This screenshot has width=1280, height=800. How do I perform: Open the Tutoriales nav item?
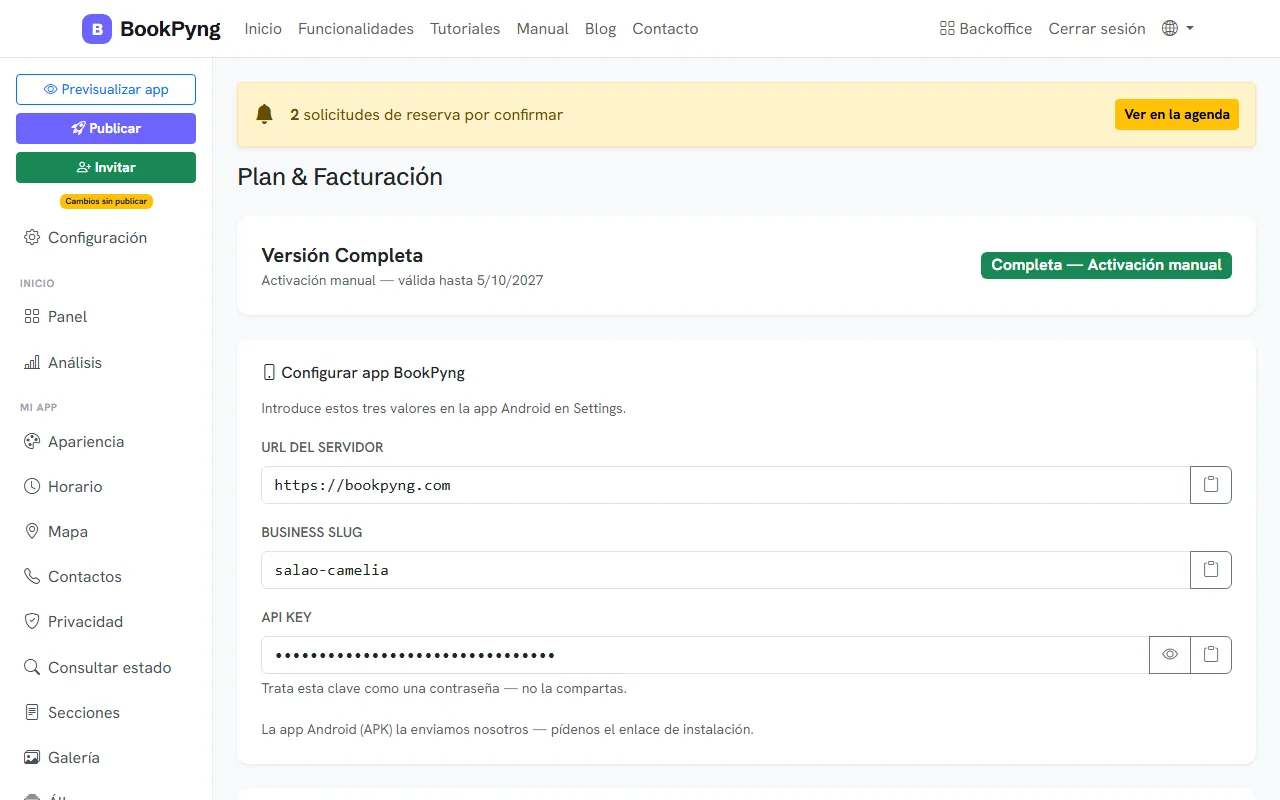point(465,29)
